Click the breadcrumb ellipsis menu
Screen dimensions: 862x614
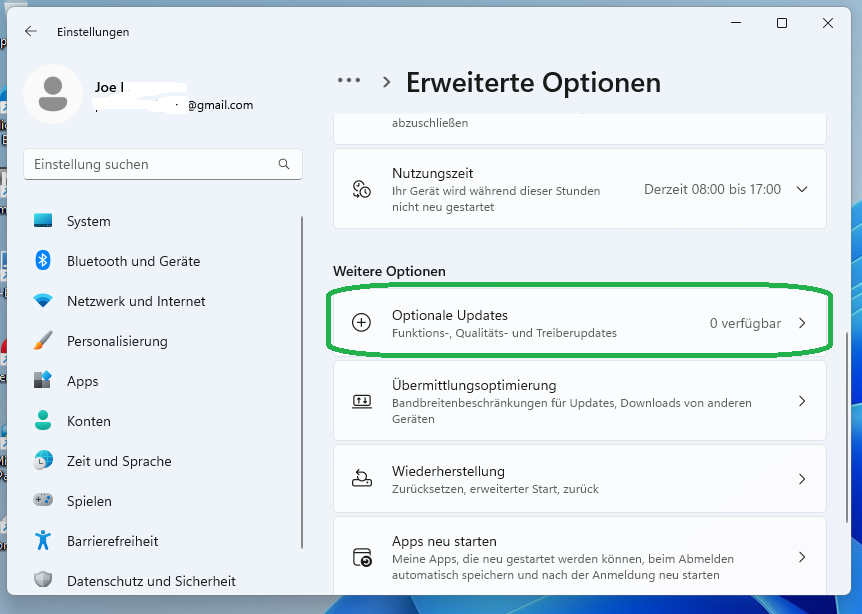tap(349, 82)
